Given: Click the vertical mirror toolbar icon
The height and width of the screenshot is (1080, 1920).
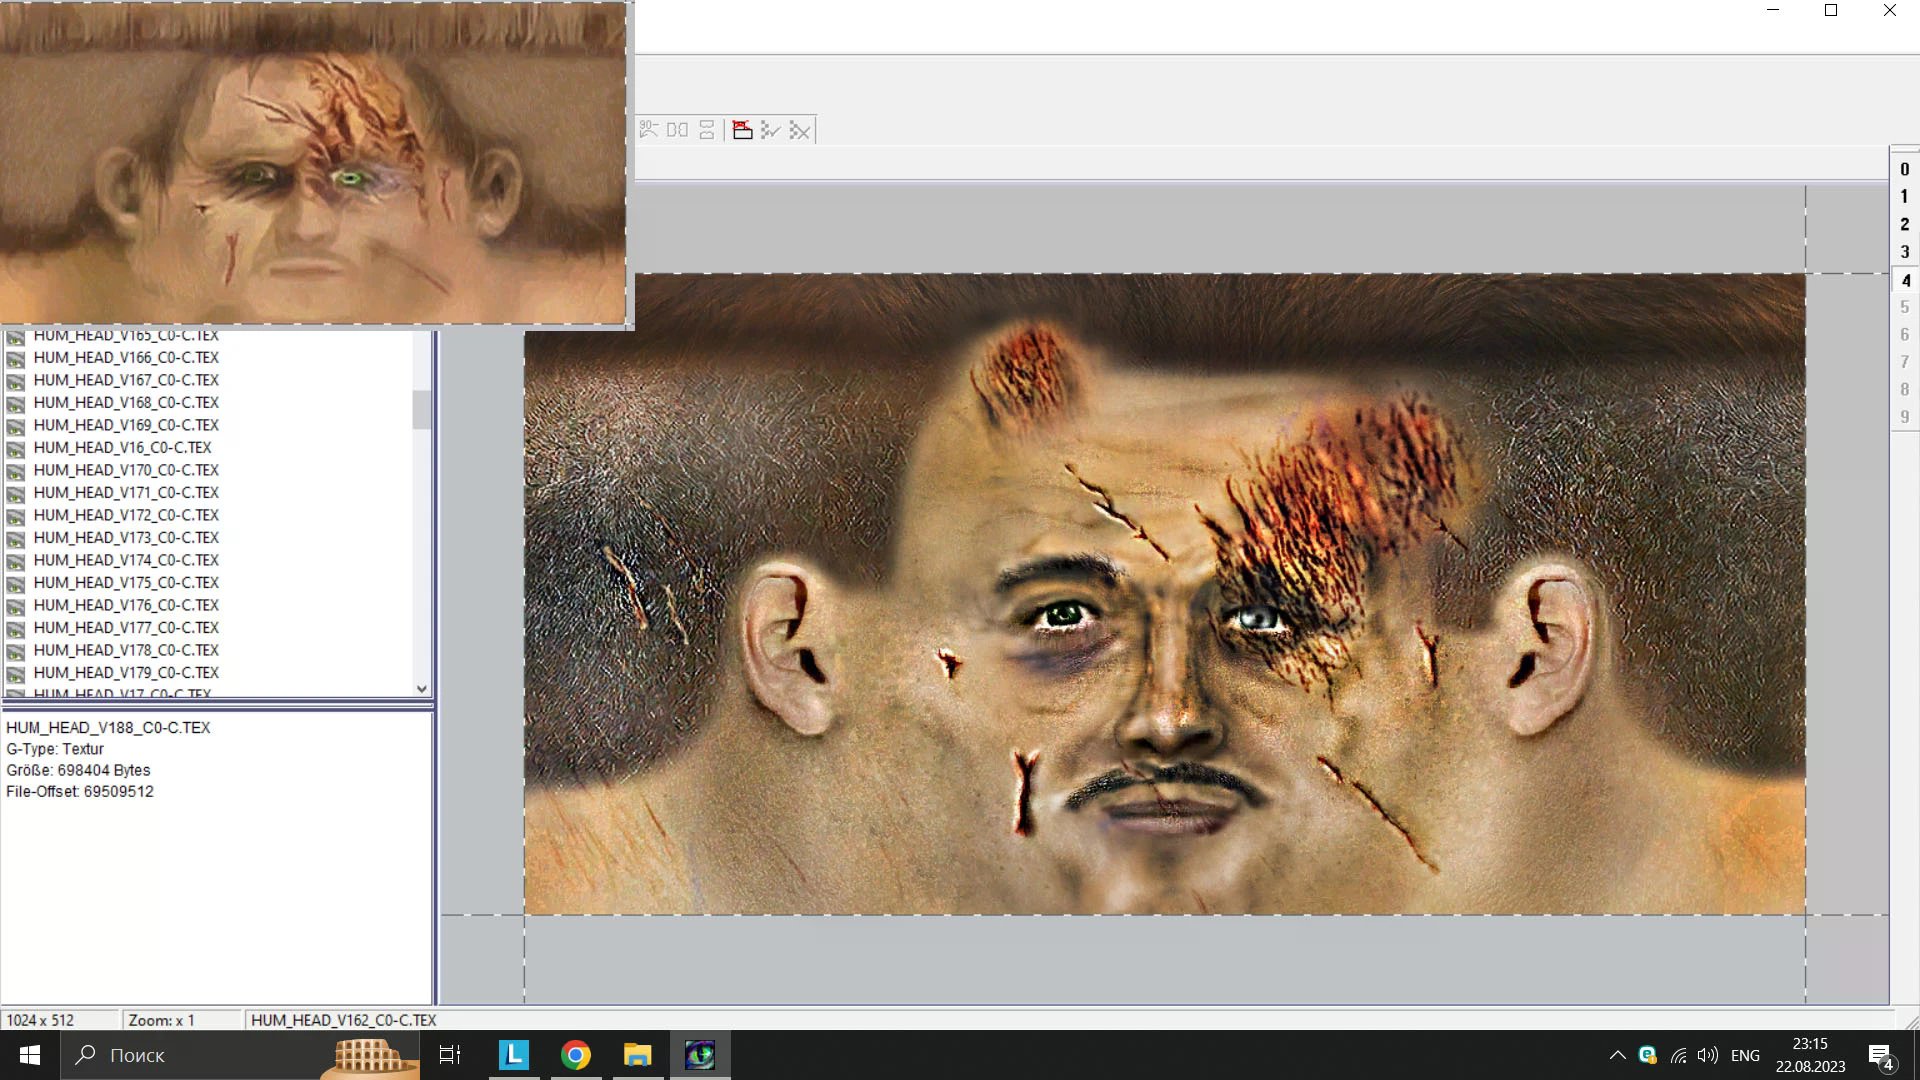Looking at the screenshot, I should [x=707, y=130].
